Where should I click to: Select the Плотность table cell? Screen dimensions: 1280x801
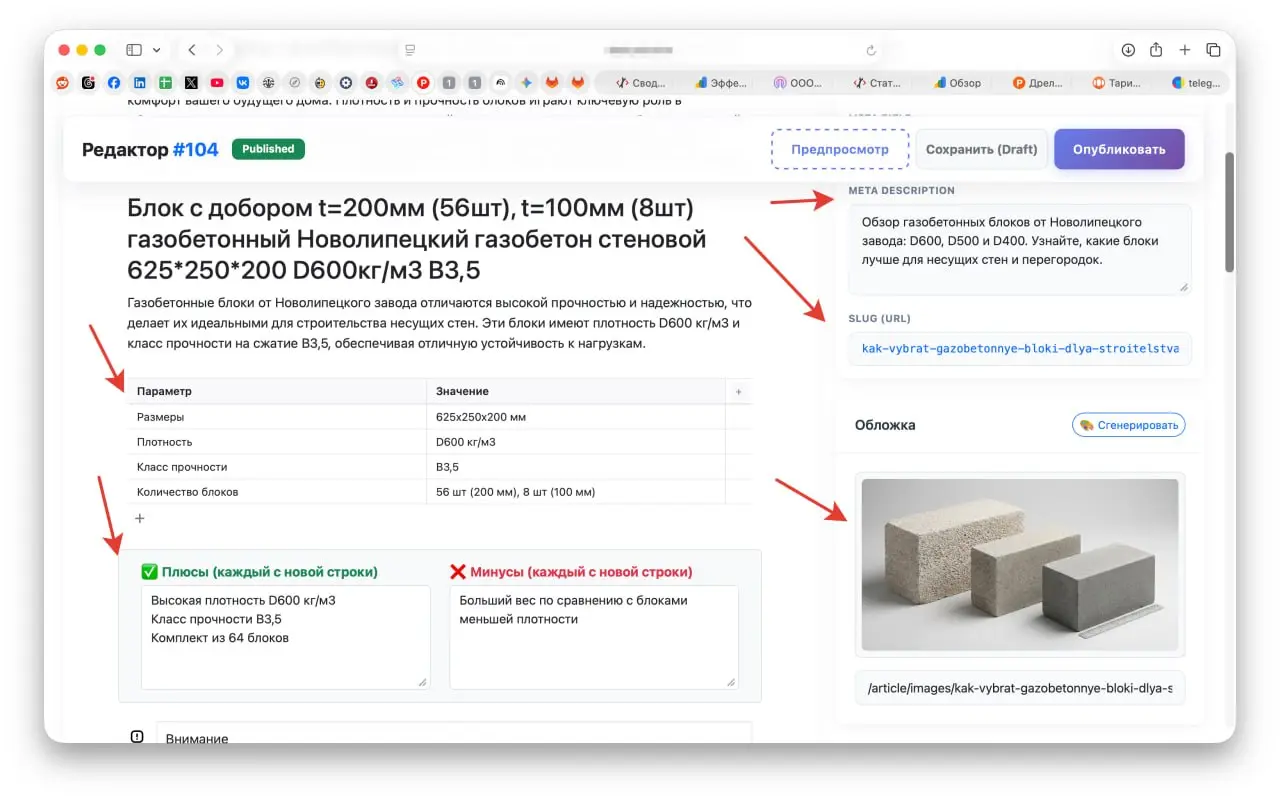(x=277, y=442)
